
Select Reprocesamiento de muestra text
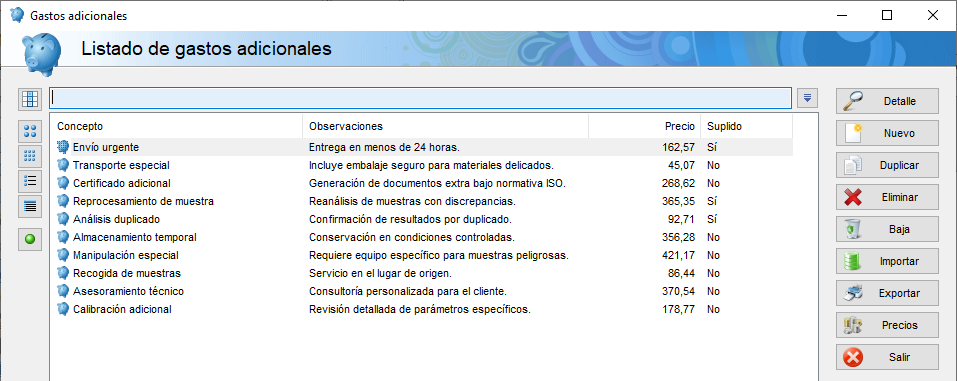tap(143, 201)
